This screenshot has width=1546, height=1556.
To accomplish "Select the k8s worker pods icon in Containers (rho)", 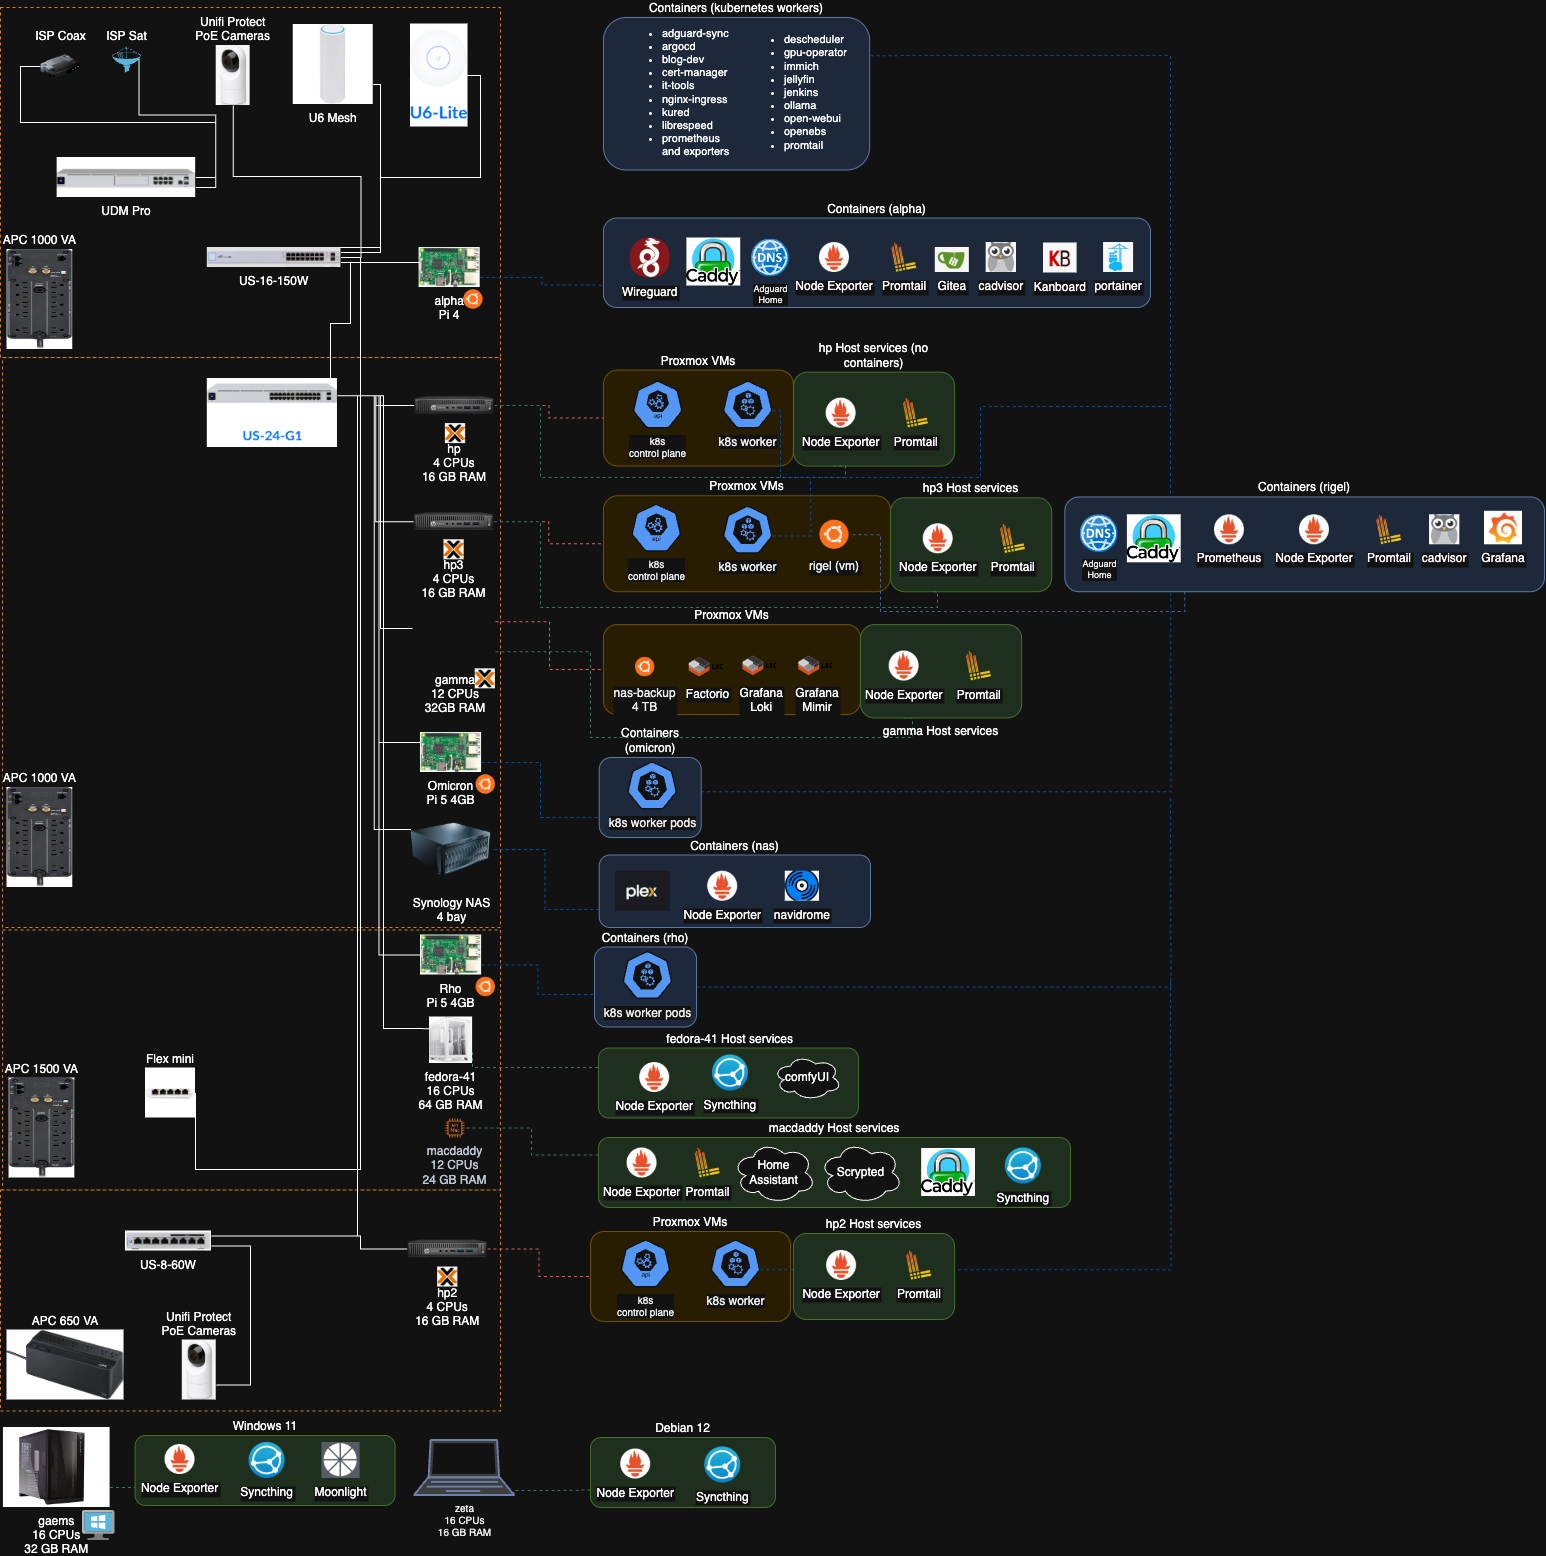I will pyautogui.click(x=647, y=977).
